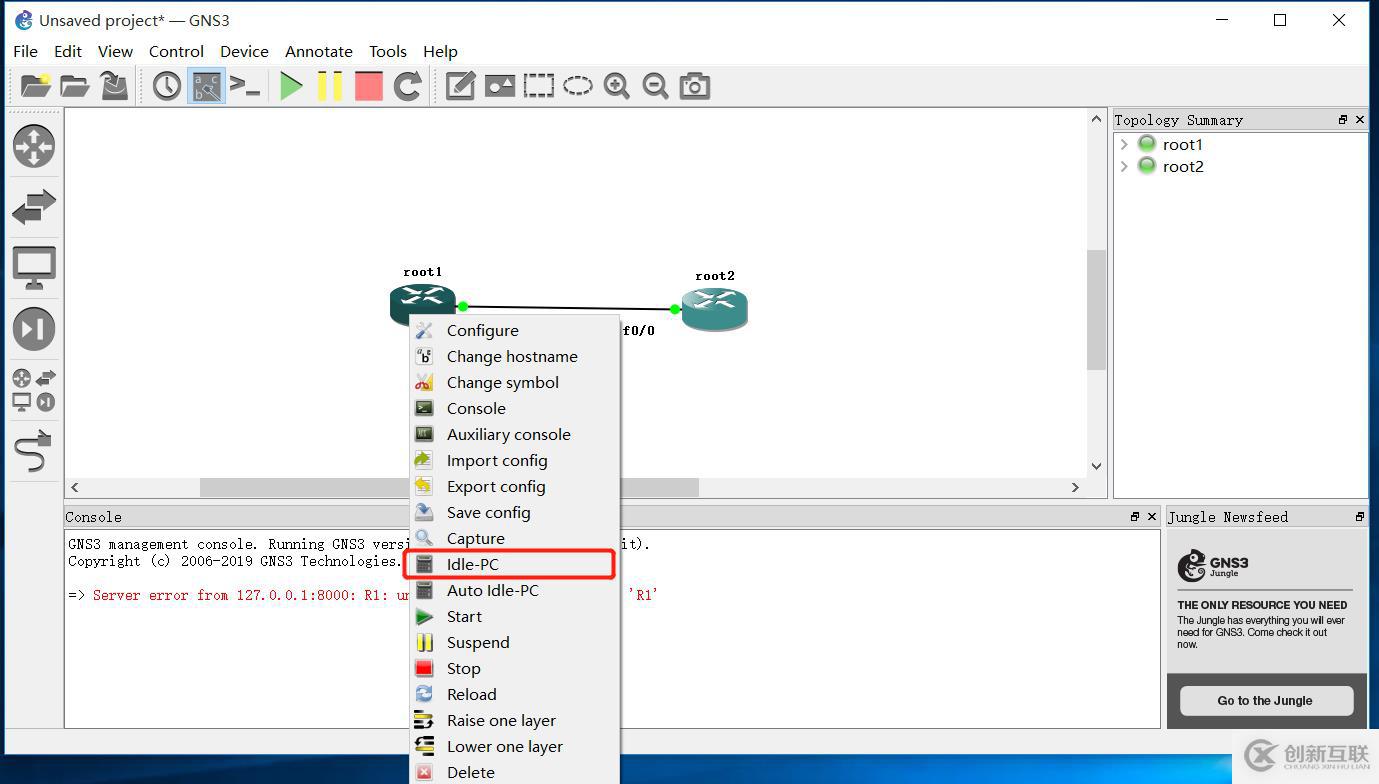Close the Topology Summary panel
Viewport: 1379px width, 784px height.
(1359, 120)
